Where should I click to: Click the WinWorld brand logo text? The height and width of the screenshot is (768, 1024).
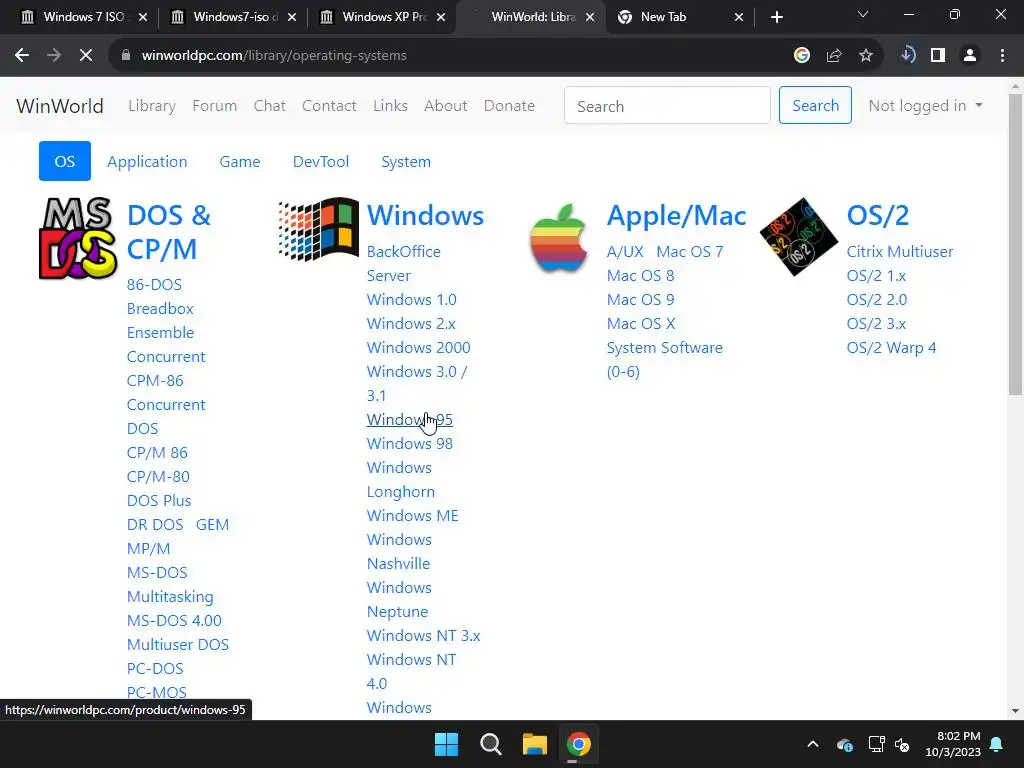point(60,106)
